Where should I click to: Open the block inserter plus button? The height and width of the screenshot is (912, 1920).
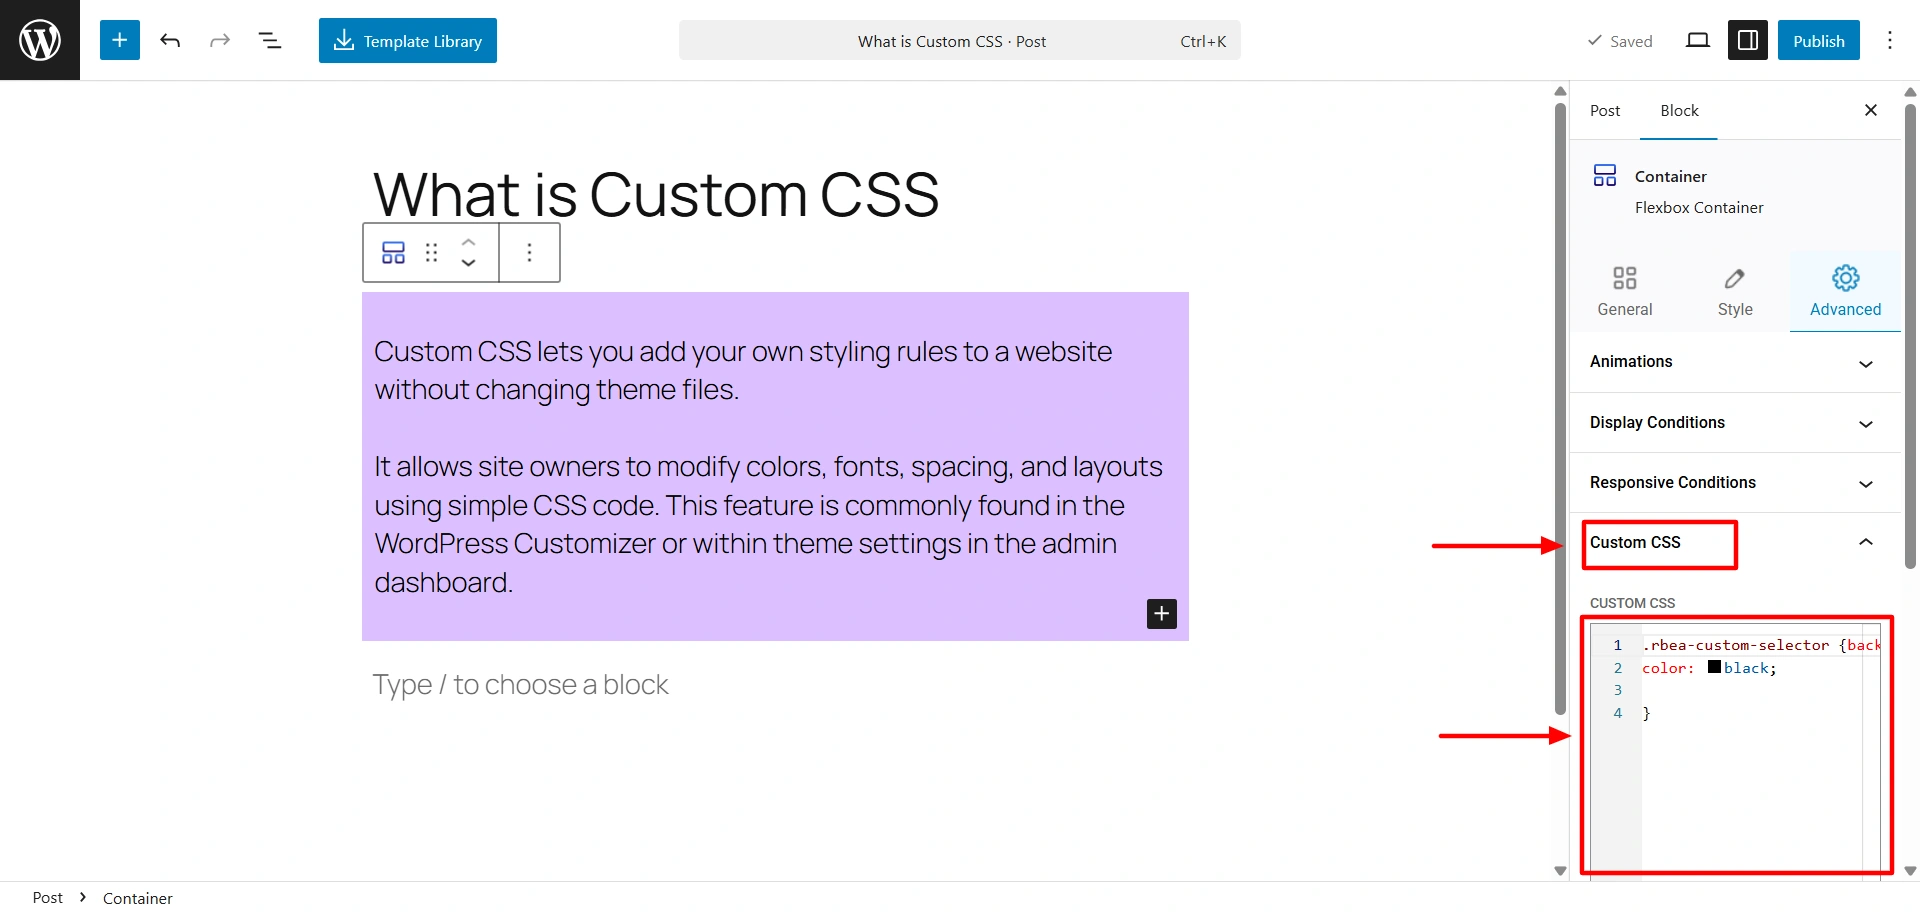(x=120, y=40)
